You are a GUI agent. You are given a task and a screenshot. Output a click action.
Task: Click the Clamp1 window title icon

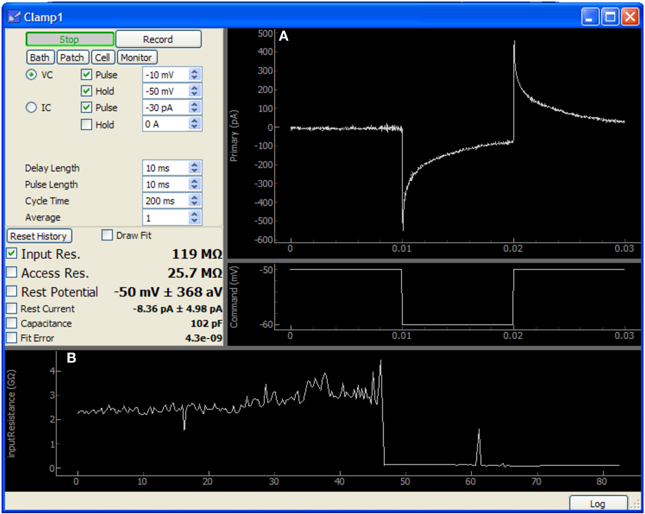[14, 17]
